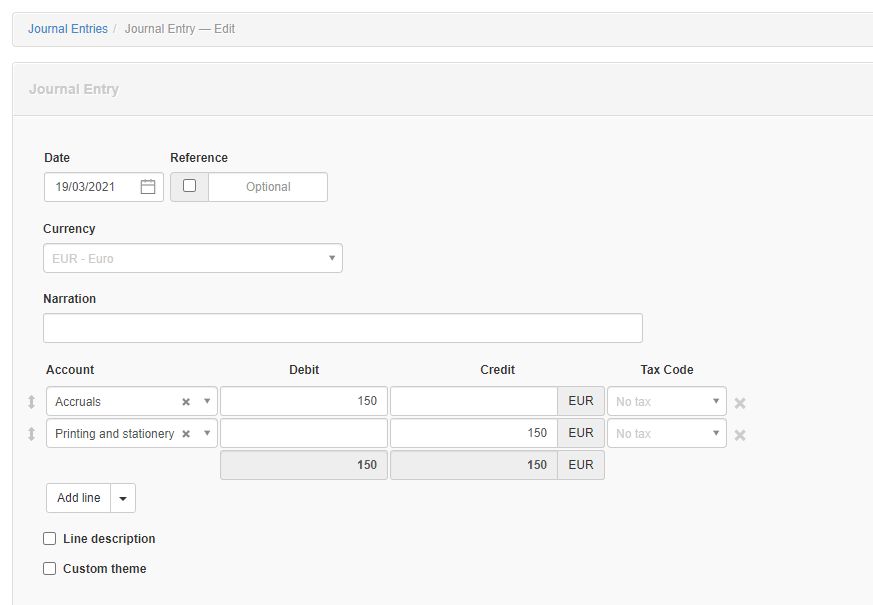This screenshot has height=605, width=873.
Task: Clear the Printing and stationery account
Action: point(186,434)
